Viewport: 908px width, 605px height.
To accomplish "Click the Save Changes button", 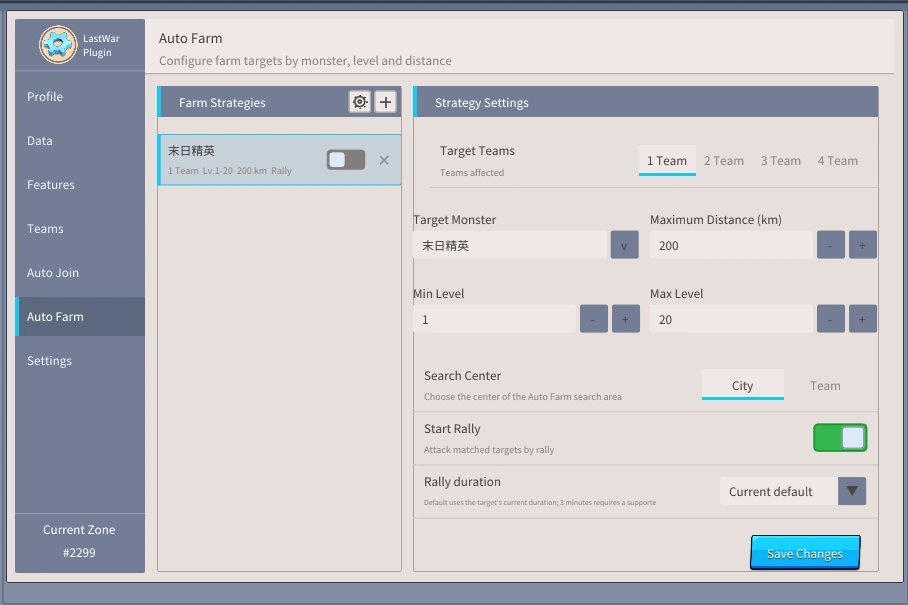I will [x=805, y=553].
